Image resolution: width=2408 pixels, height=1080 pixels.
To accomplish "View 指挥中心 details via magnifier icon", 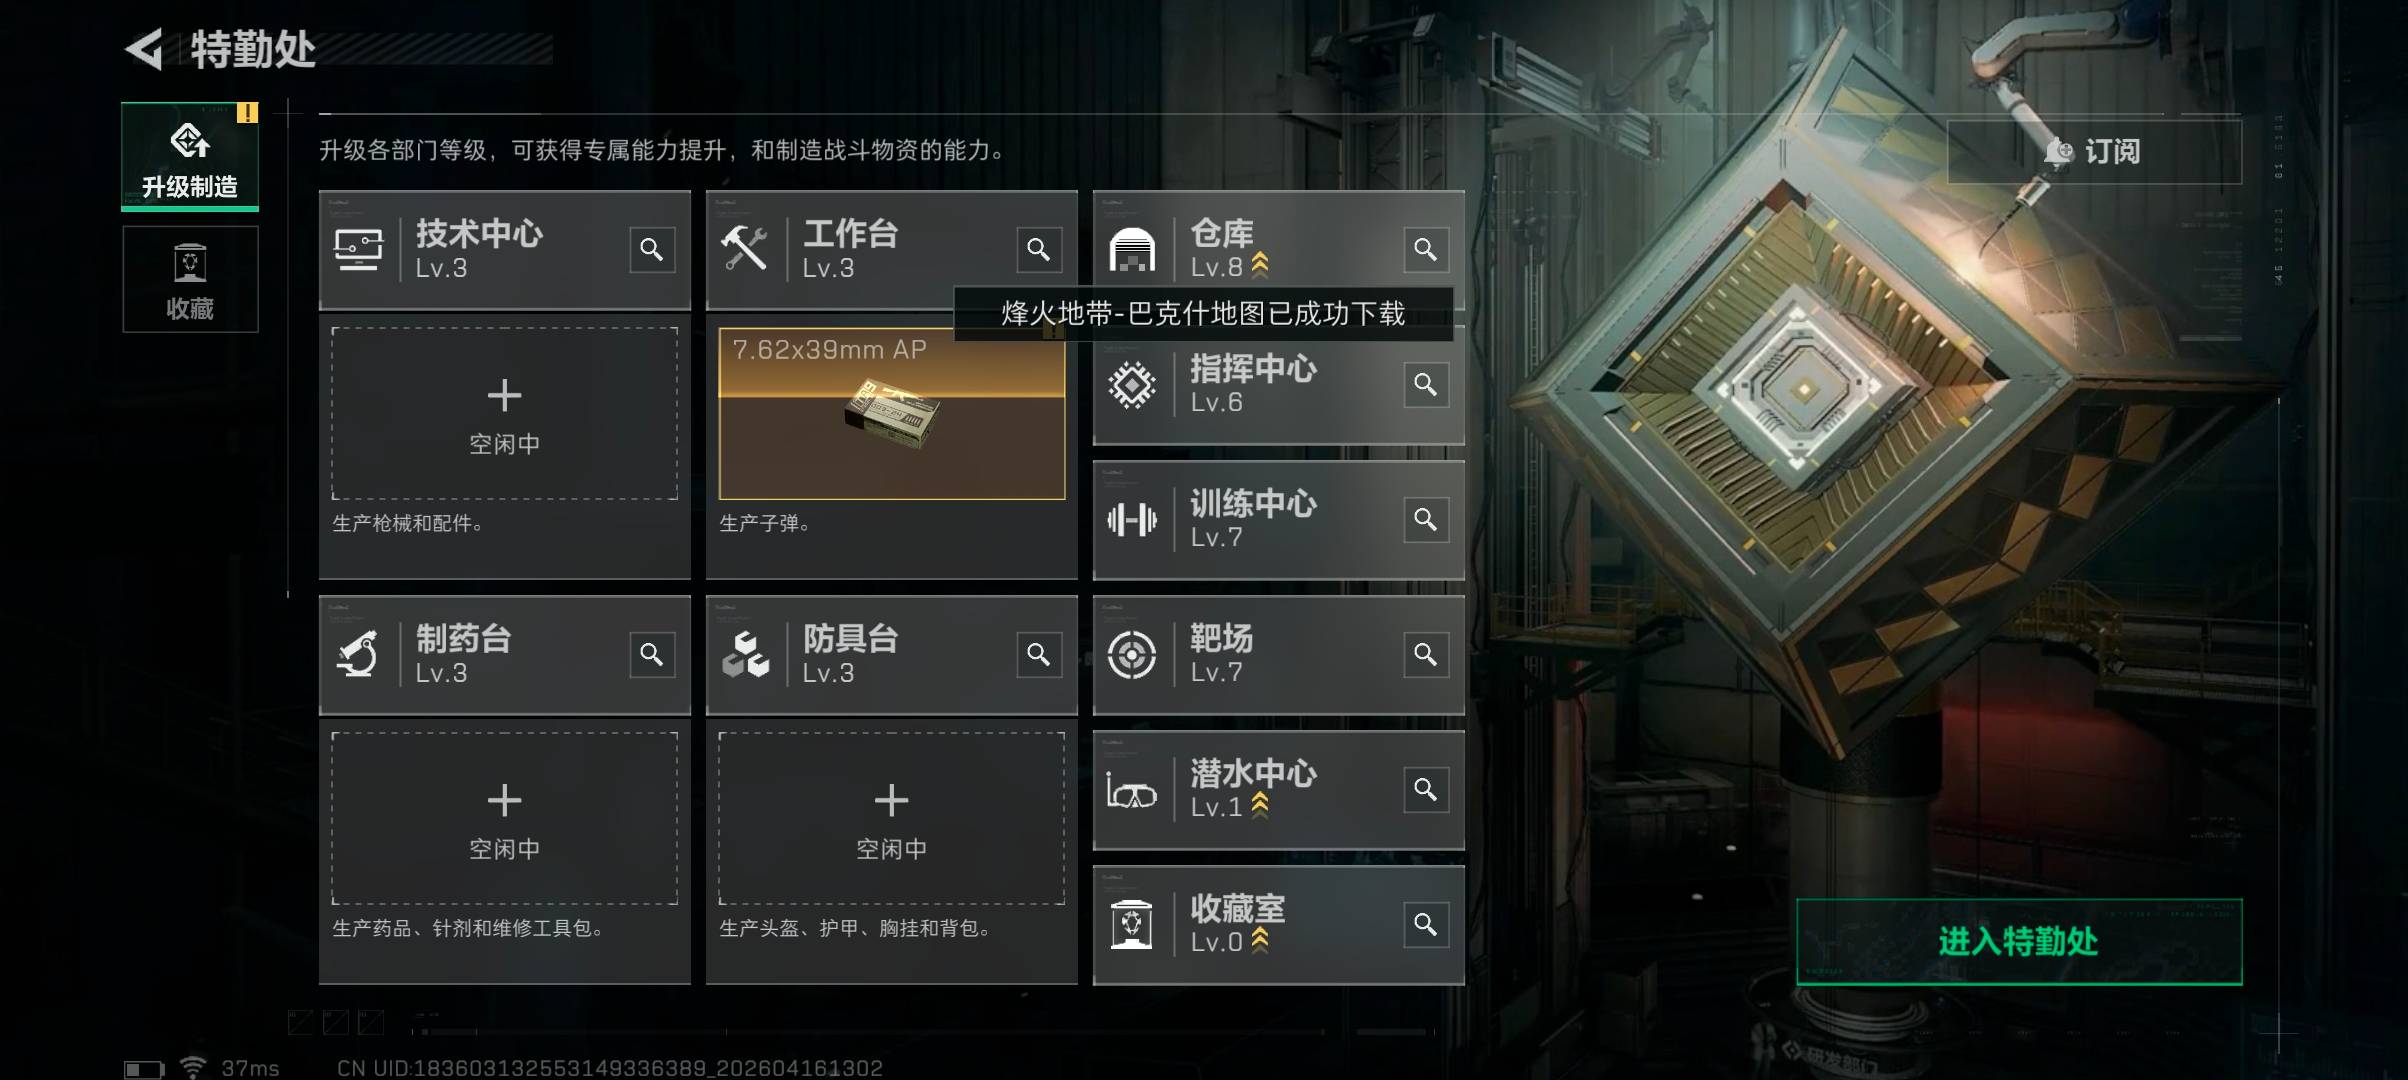I will tap(1426, 384).
